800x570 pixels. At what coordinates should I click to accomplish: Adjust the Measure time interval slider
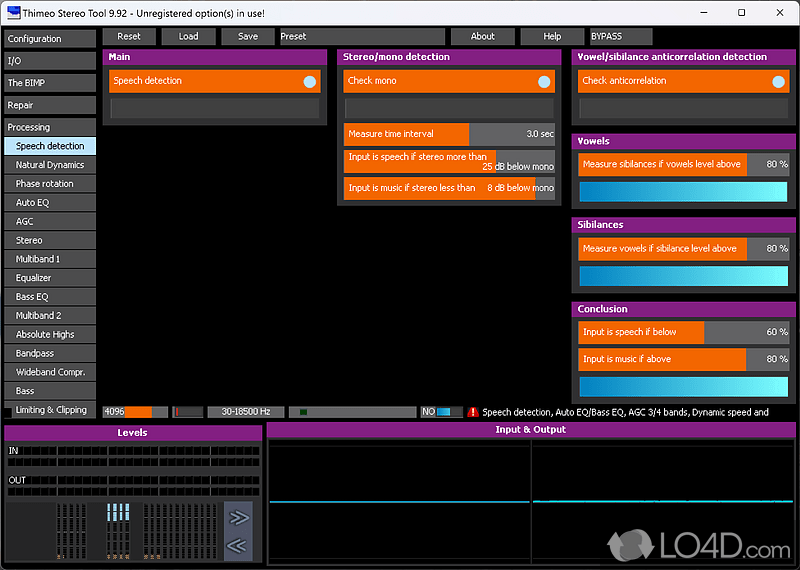pyautogui.click(x=449, y=134)
